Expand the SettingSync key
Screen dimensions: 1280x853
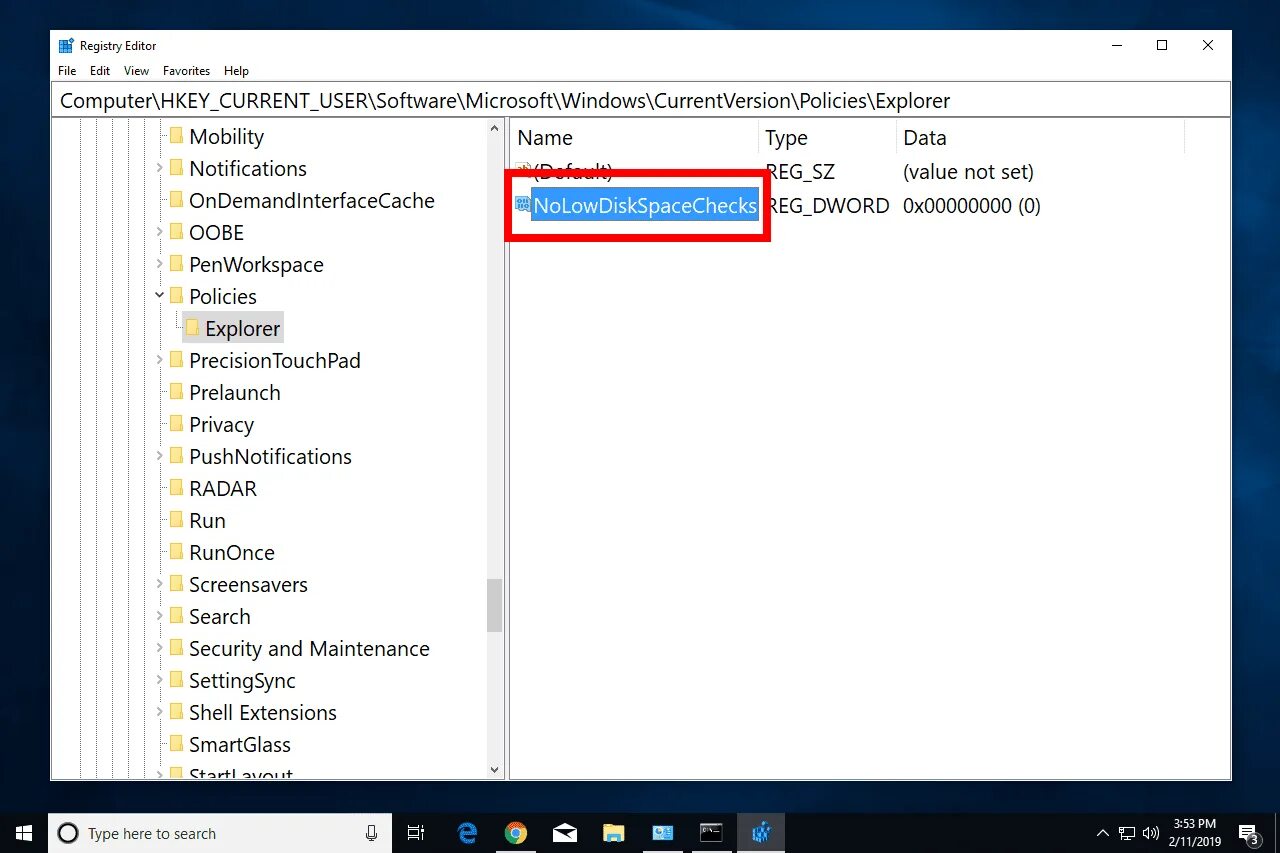159,680
